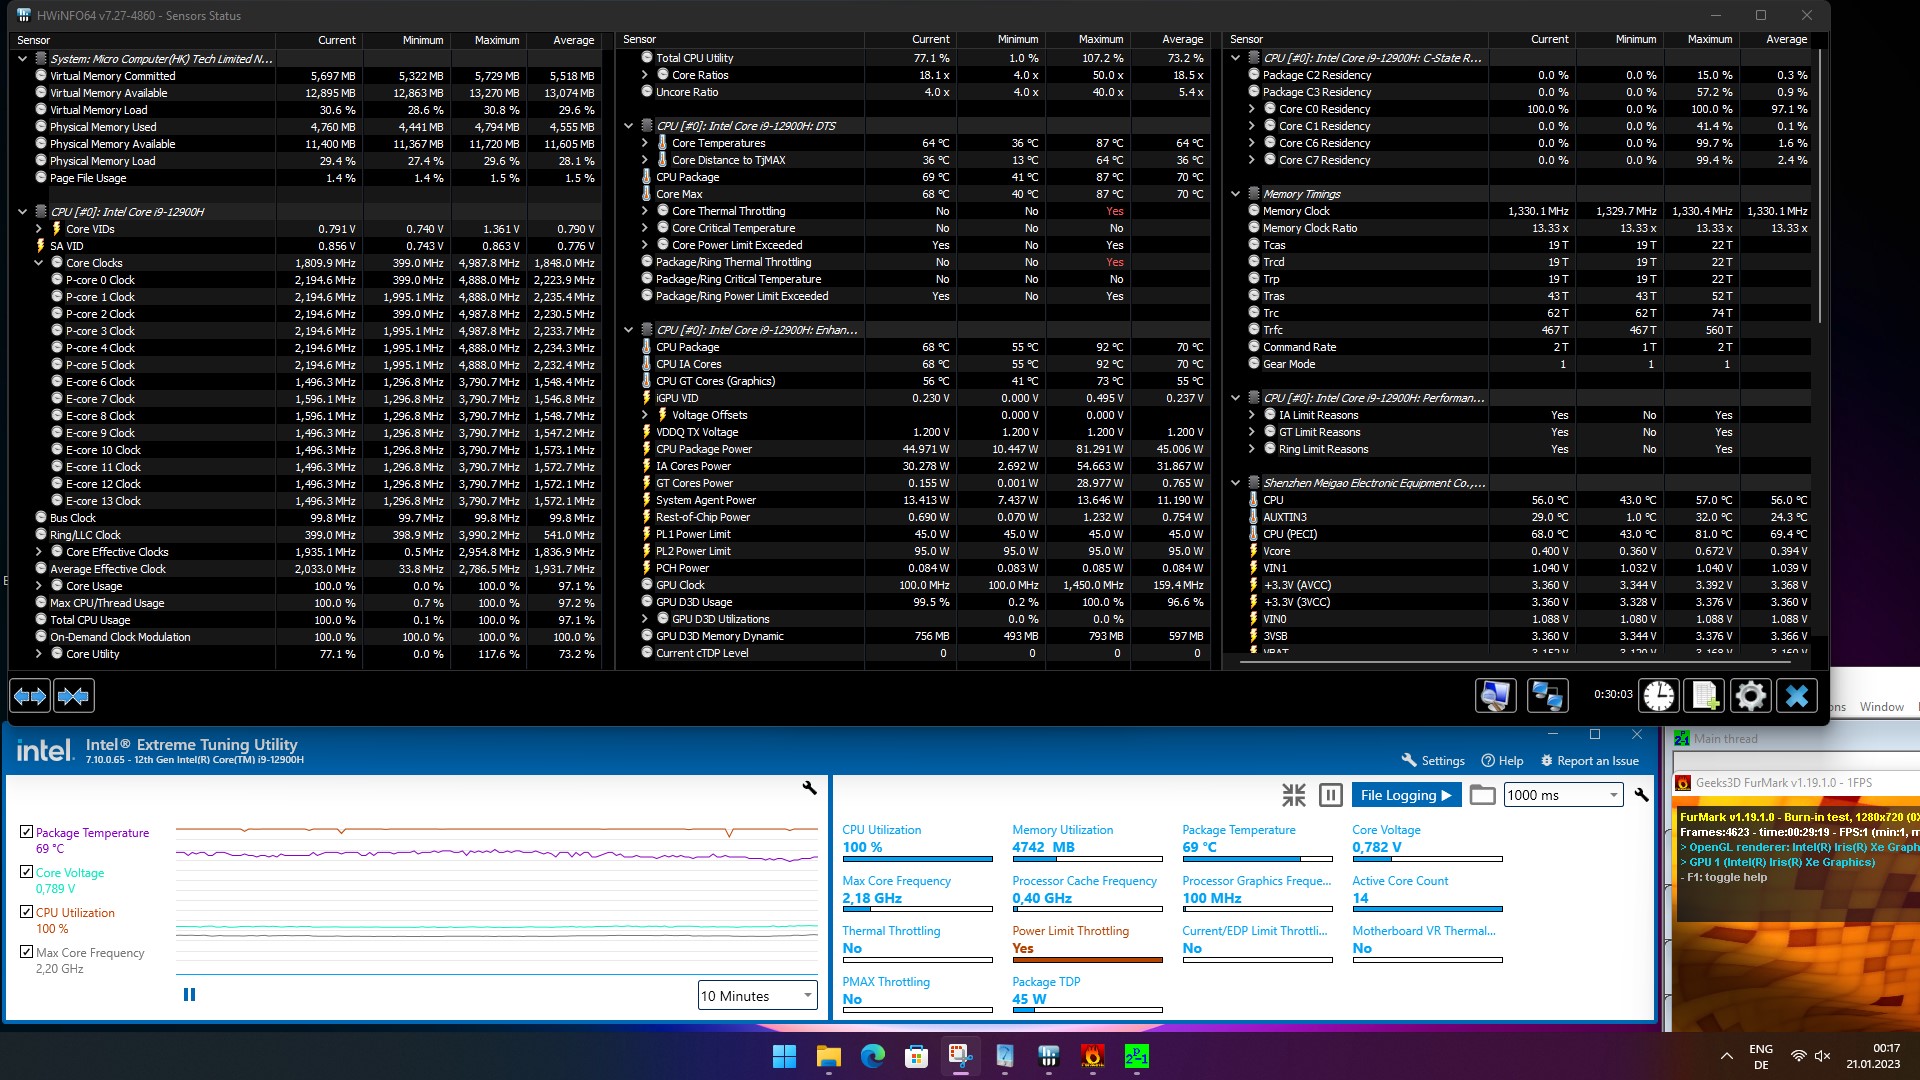The image size is (1920, 1080).
Task: Reset HWiNFO elapsed time clock icon
Action: tap(1659, 696)
